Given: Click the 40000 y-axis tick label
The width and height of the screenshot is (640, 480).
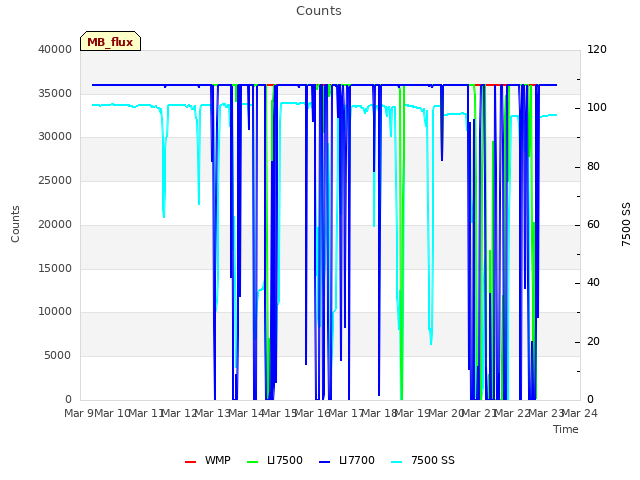Looking at the screenshot, I should [x=55, y=49].
